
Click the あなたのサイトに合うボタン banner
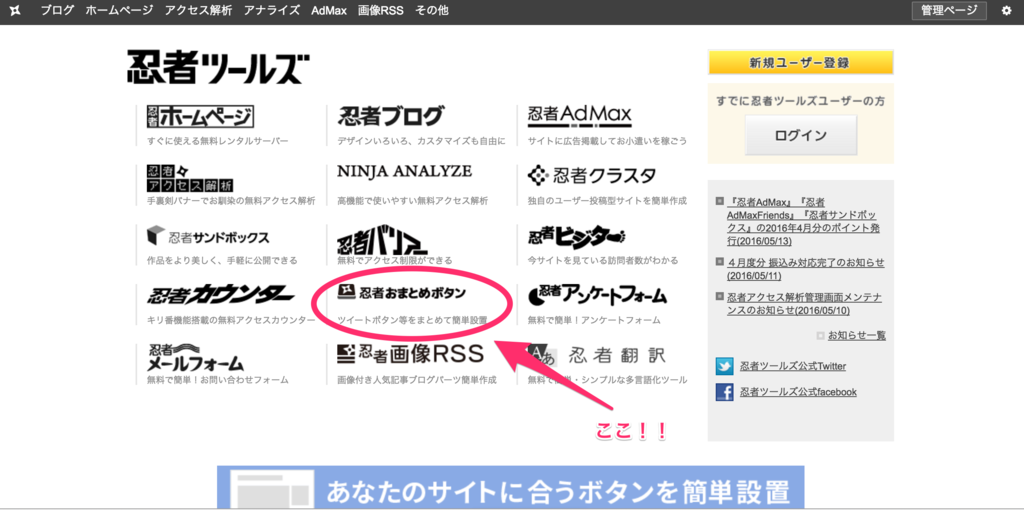(x=511, y=486)
